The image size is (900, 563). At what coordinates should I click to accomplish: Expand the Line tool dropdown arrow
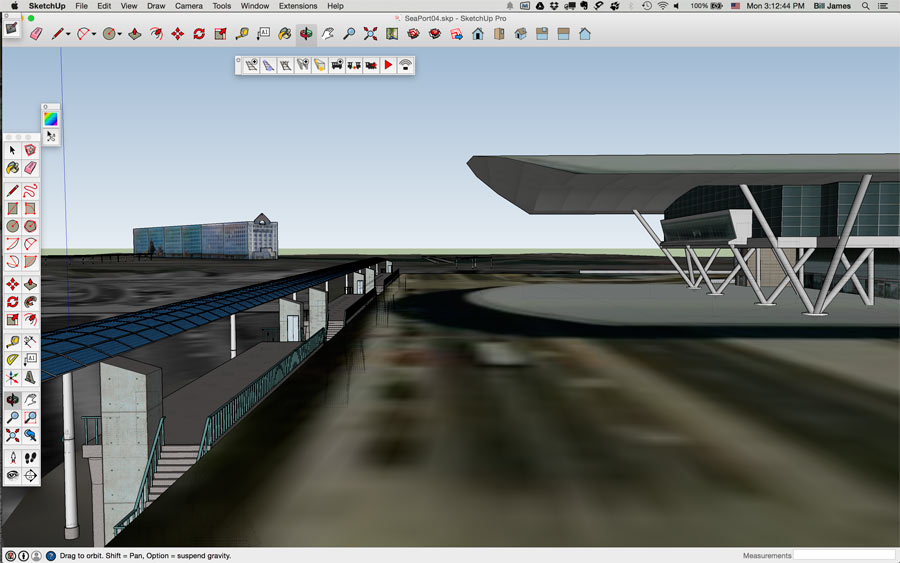70,34
